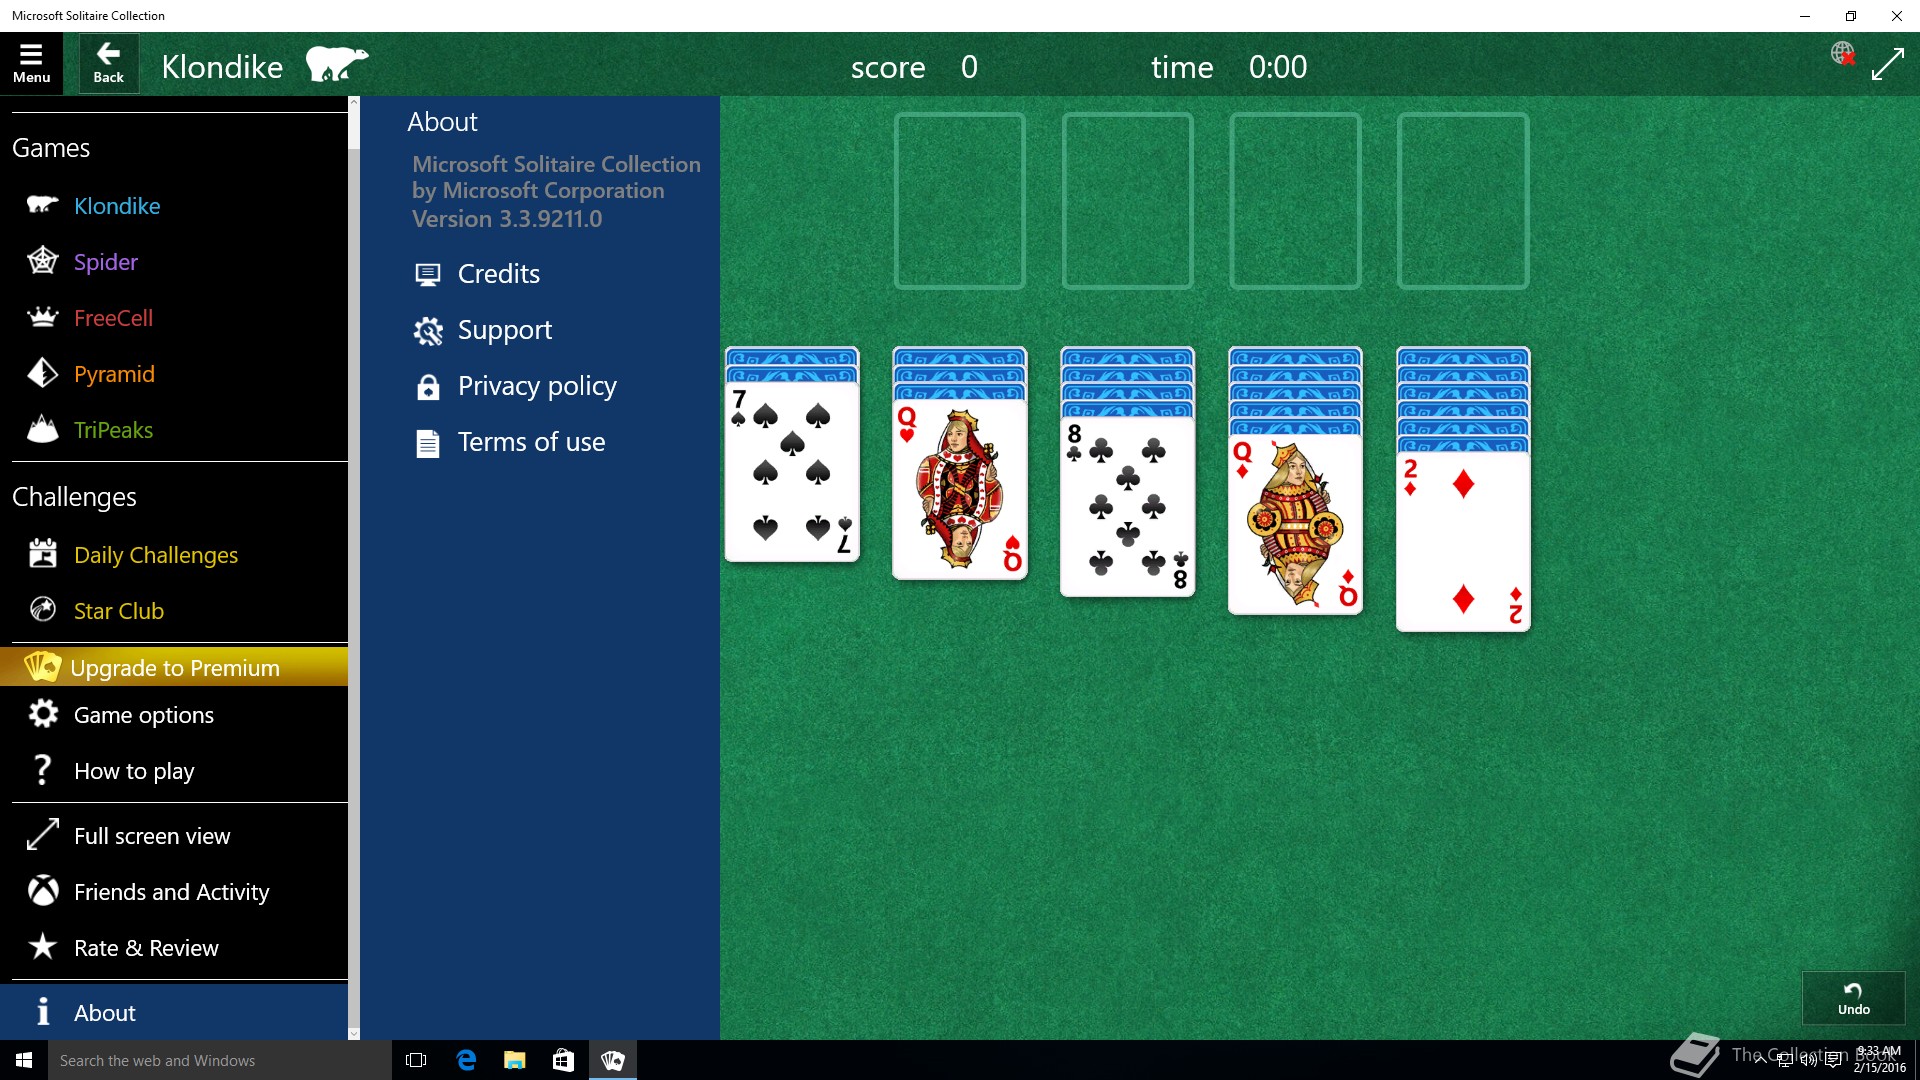1920x1080 pixels.
Task: Select the queen of diamonds card
Action: [x=1296, y=524]
